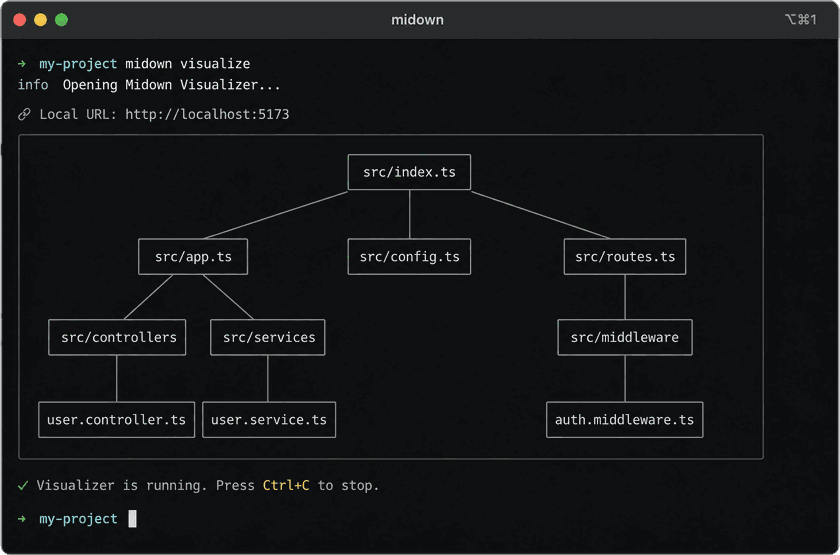Click the top prompt arrow before my-project
The image size is (840, 555).
pyautogui.click(x=22, y=64)
